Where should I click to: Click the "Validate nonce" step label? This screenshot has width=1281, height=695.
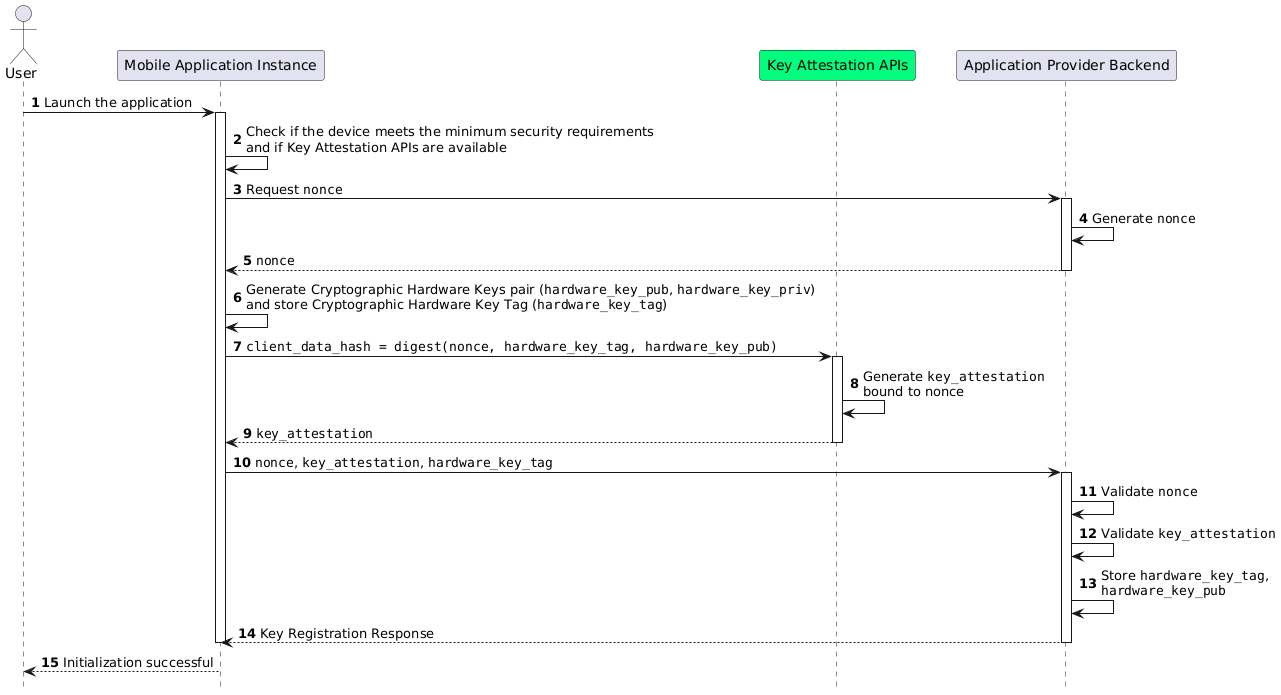tap(1148, 492)
